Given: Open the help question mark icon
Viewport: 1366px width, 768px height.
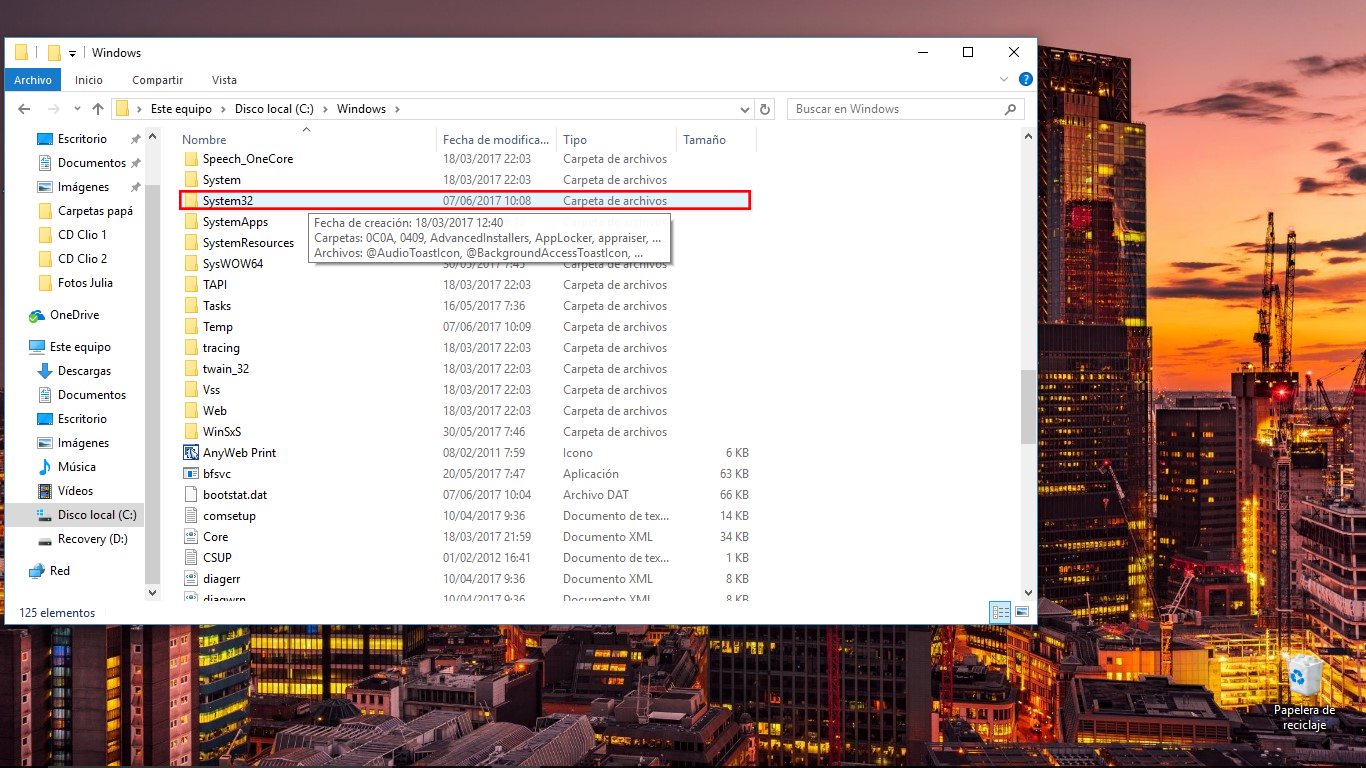Looking at the screenshot, I should coord(1026,79).
